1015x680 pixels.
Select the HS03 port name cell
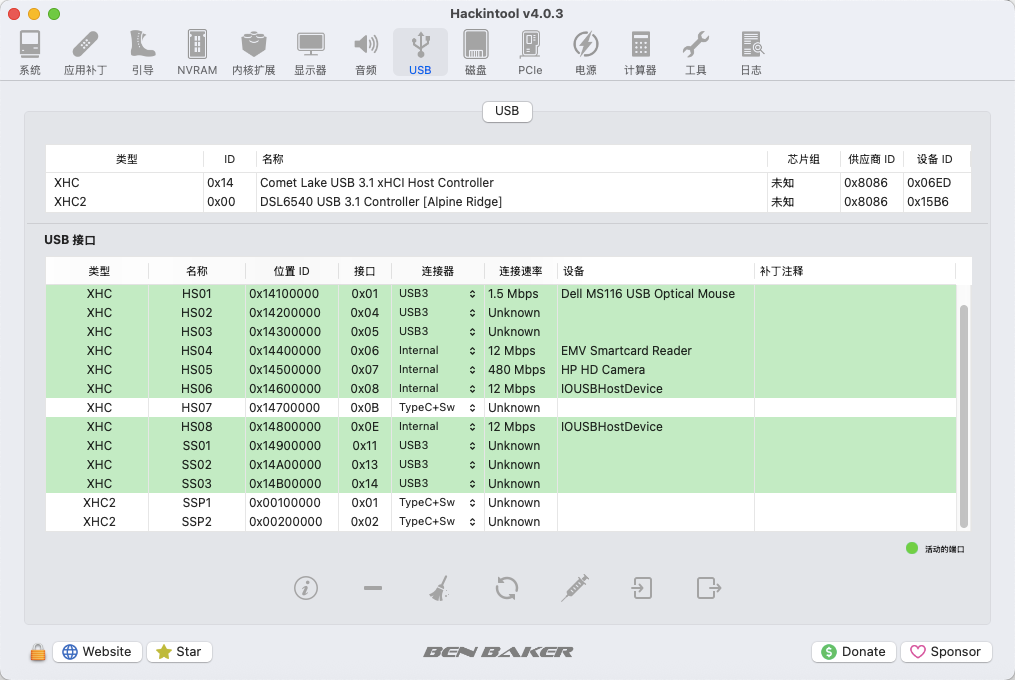(197, 332)
